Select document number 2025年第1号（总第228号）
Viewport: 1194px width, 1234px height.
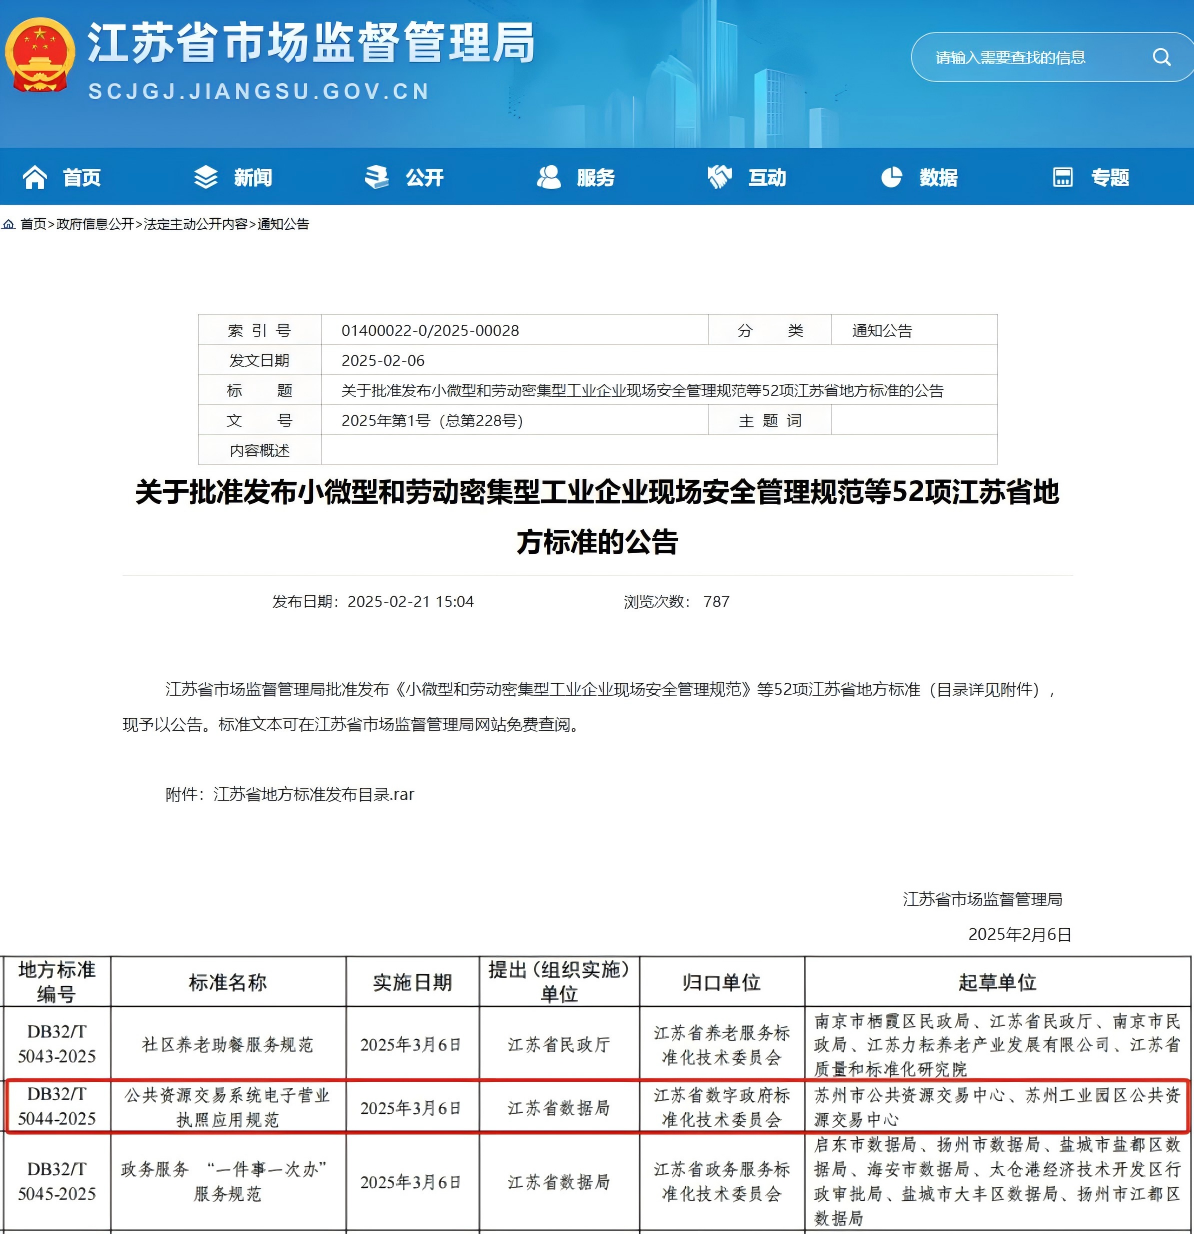[x=432, y=421]
